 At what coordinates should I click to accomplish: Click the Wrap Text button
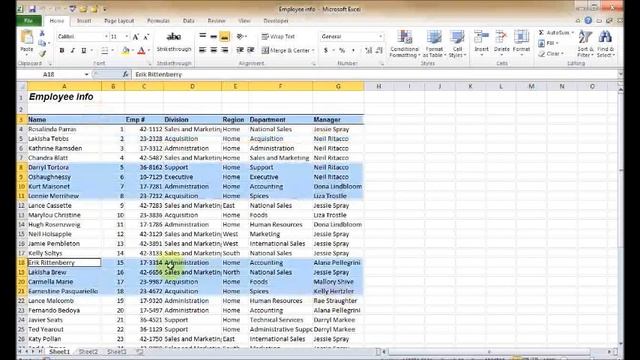pos(278,37)
